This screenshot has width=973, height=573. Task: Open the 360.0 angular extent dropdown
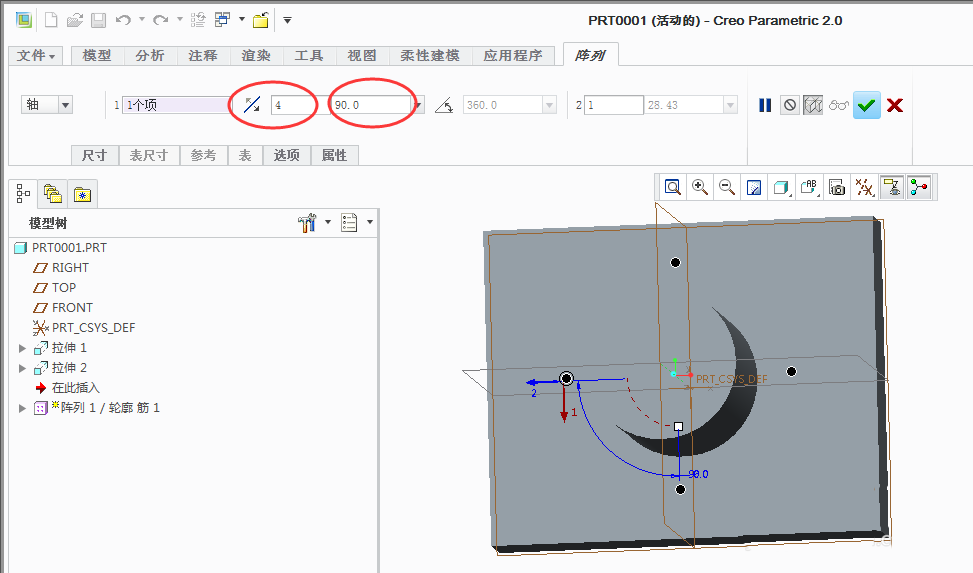click(549, 105)
